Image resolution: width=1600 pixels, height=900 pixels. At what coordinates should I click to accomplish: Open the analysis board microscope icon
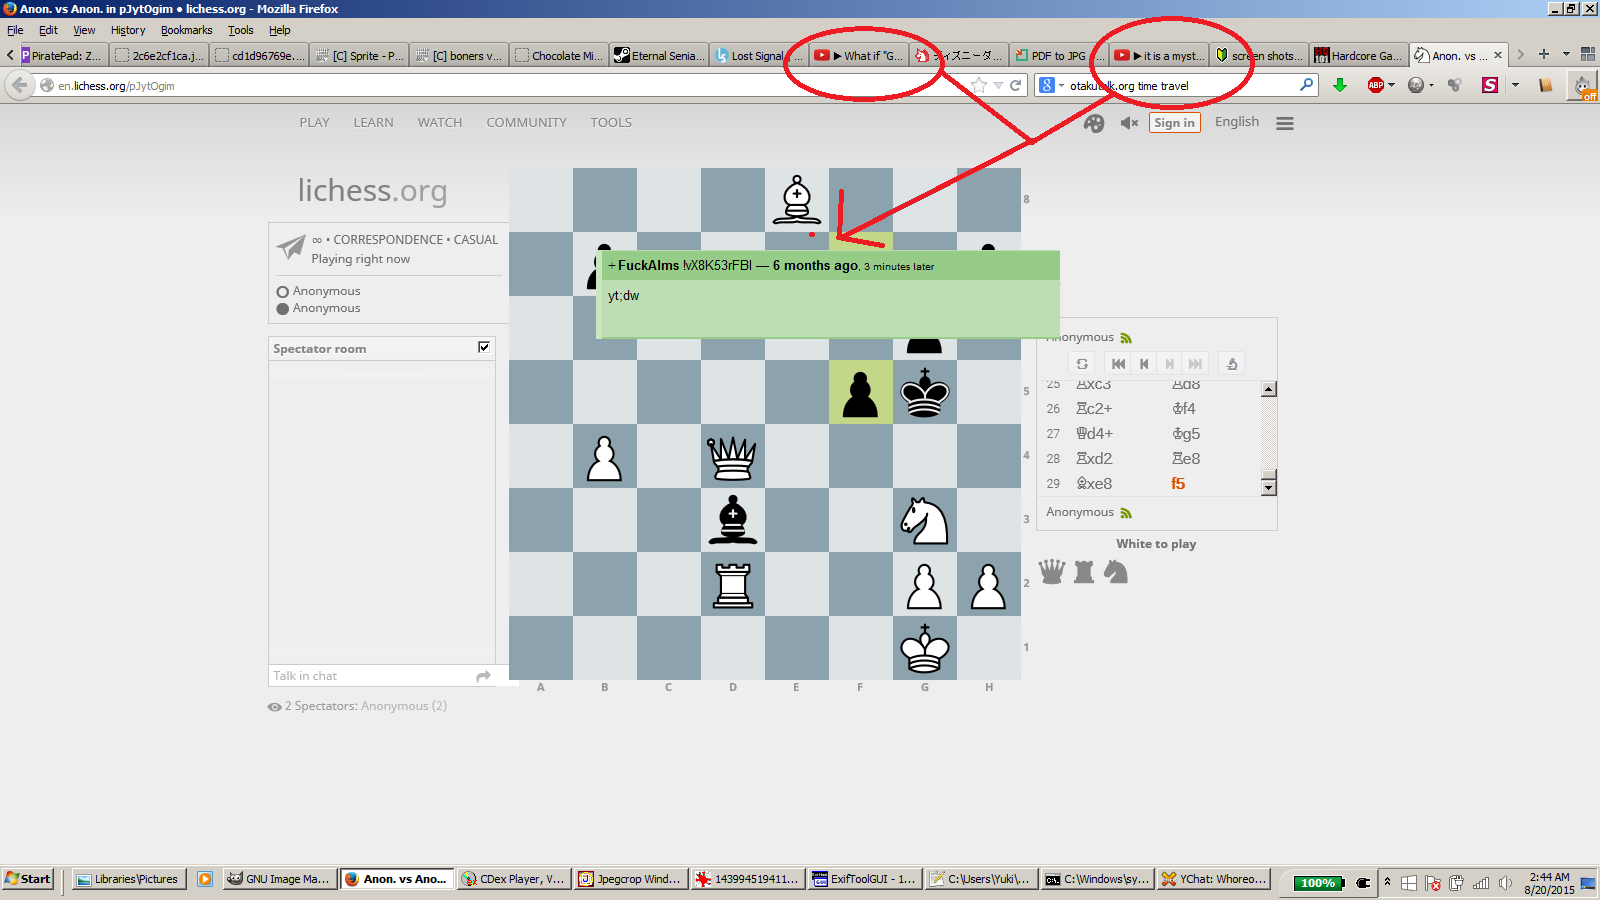click(1232, 364)
